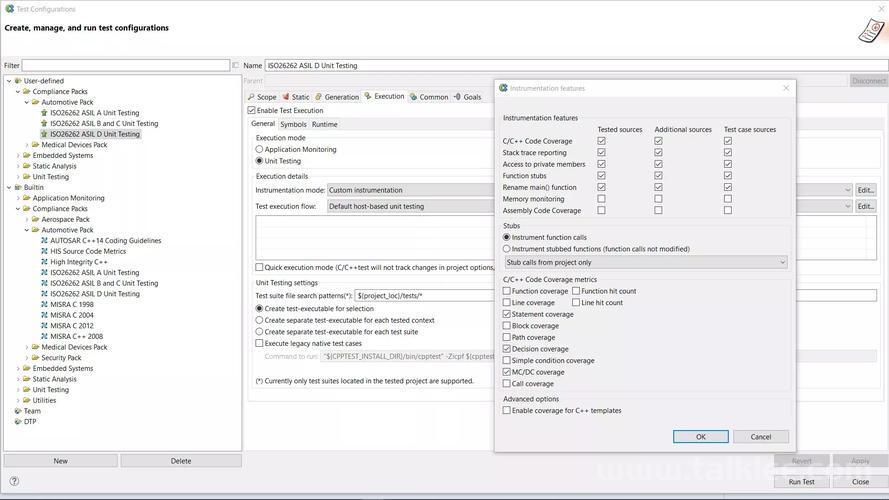Click the user-defined ISO26262 ASIL B and C icon
Screen dimensions: 889x500
pyautogui.click(x=44, y=124)
